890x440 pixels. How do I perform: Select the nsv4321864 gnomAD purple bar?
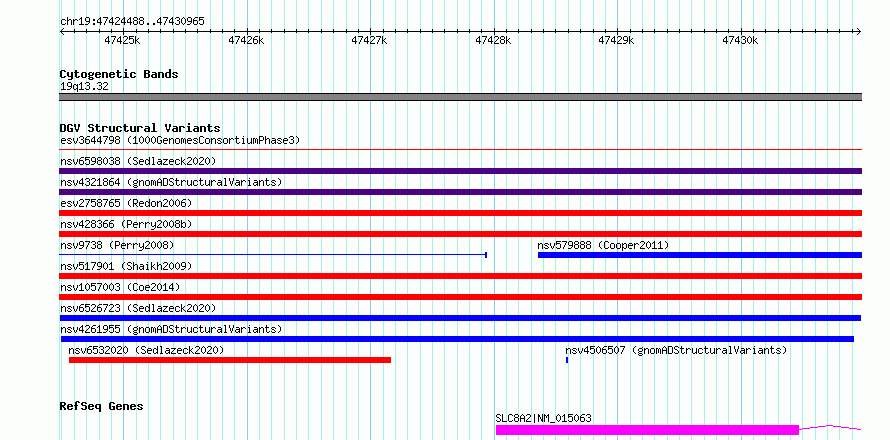click(460, 192)
